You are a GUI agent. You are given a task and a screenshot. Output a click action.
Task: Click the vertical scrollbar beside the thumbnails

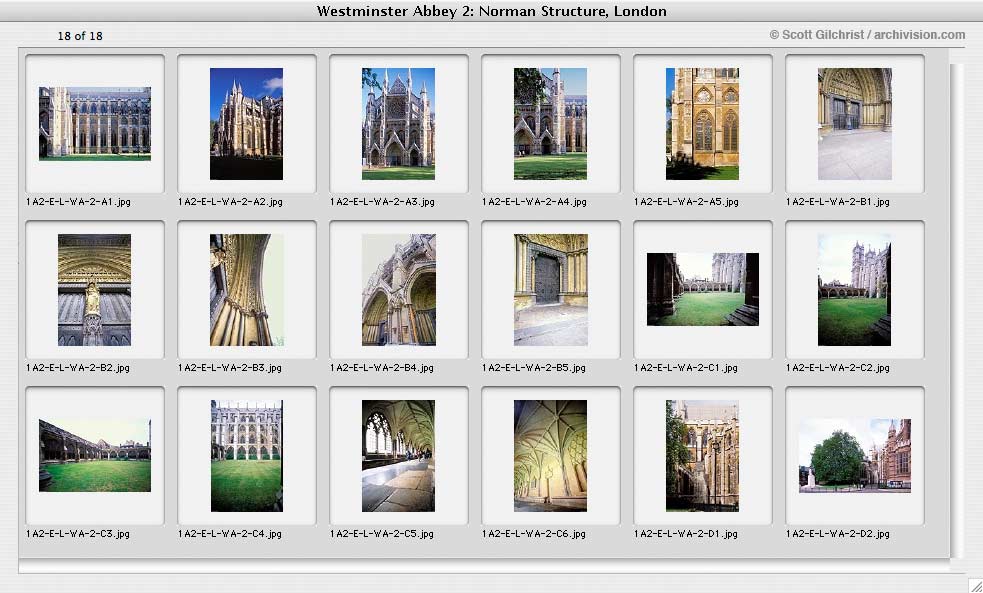point(957,310)
